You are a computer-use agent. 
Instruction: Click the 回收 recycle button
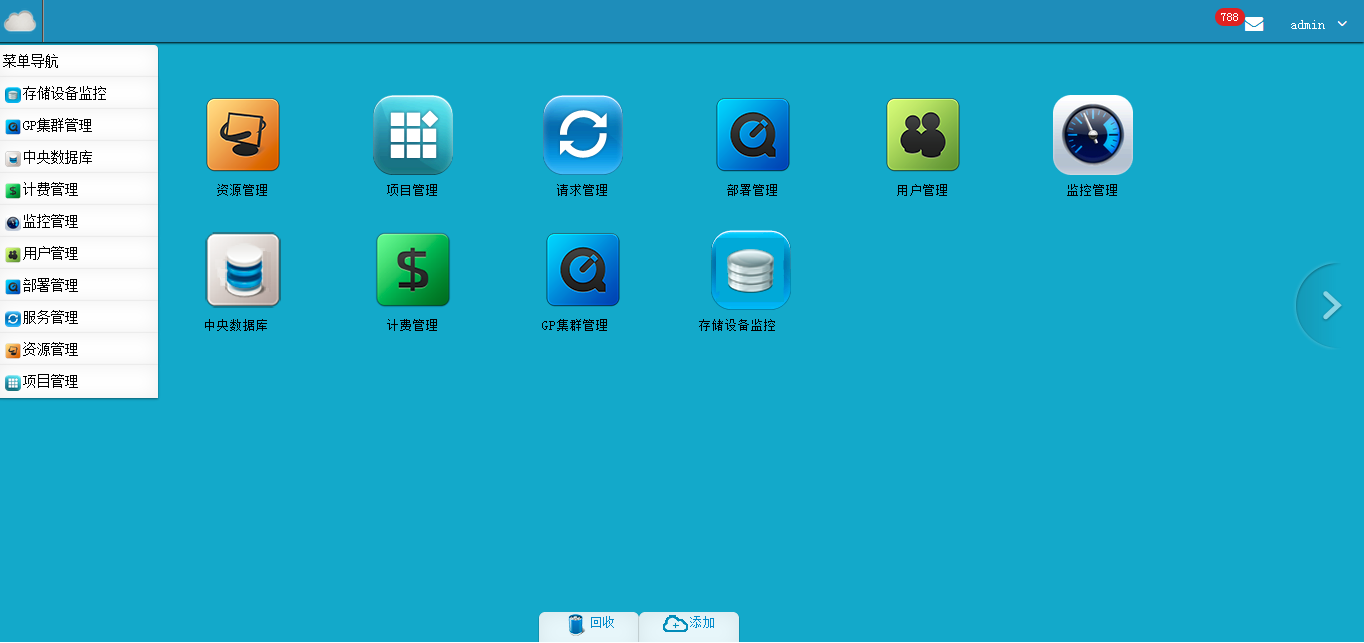[x=589, y=624]
